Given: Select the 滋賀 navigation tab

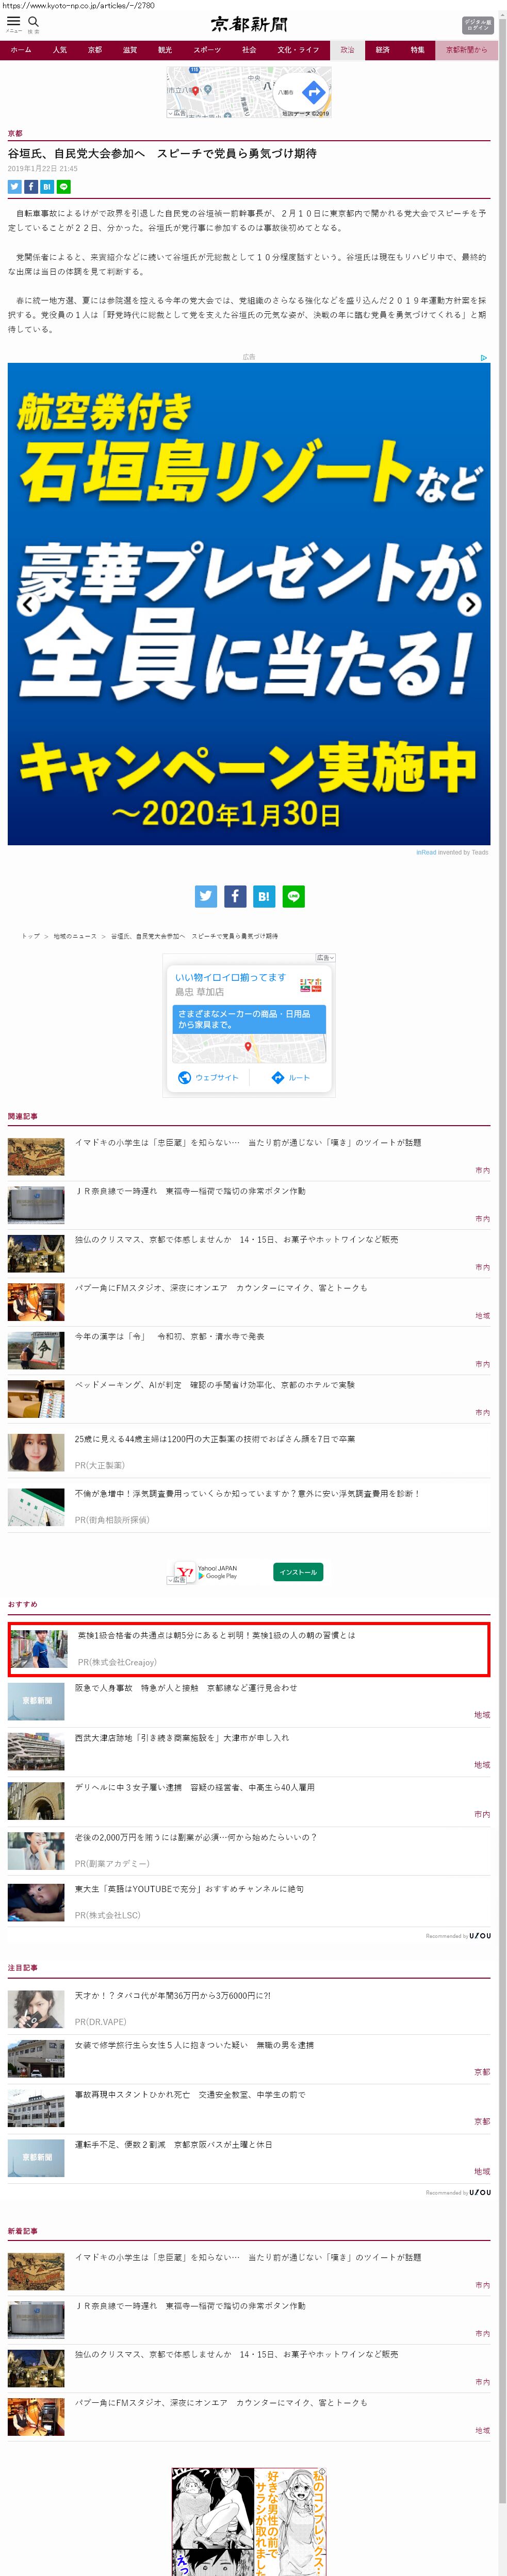Looking at the screenshot, I should pyautogui.click(x=130, y=50).
